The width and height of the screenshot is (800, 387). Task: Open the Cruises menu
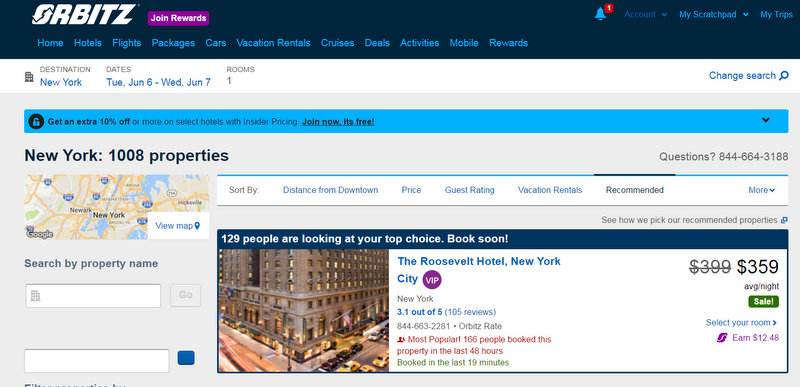coord(337,43)
